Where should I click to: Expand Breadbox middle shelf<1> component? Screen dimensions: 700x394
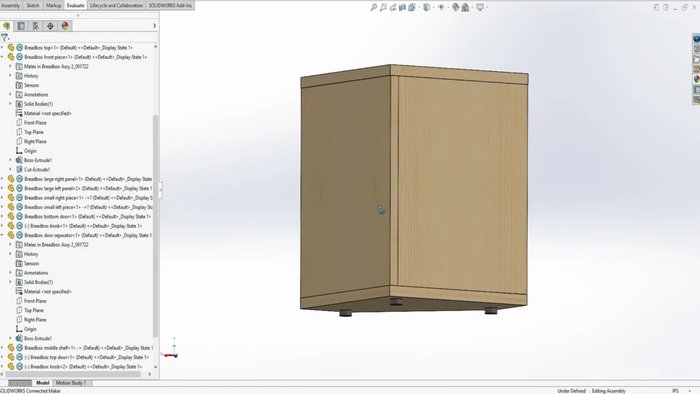pyautogui.click(x=2, y=348)
